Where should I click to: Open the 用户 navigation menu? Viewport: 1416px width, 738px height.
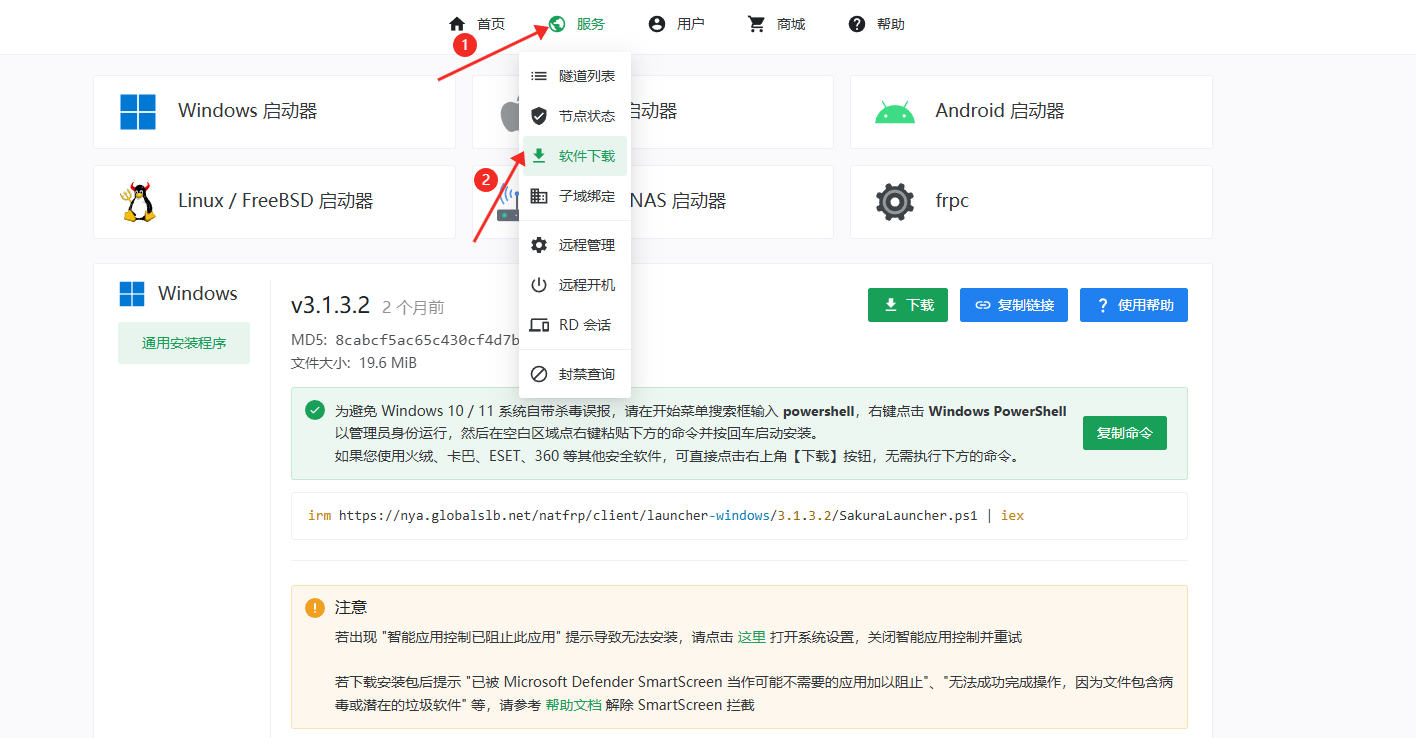(x=676, y=24)
